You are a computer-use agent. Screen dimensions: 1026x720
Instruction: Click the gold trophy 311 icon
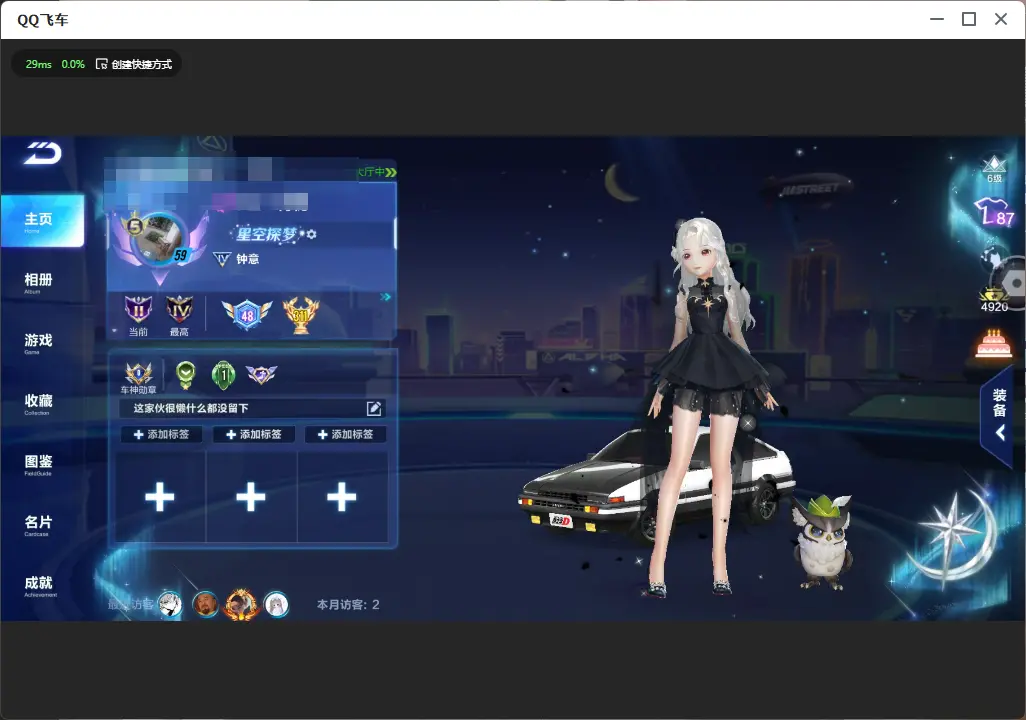300,315
